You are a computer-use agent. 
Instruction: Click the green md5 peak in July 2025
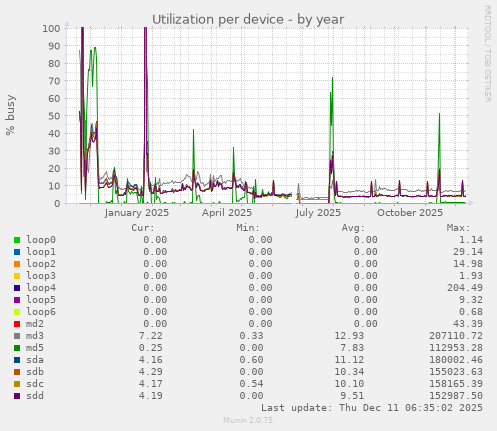click(332, 78)
